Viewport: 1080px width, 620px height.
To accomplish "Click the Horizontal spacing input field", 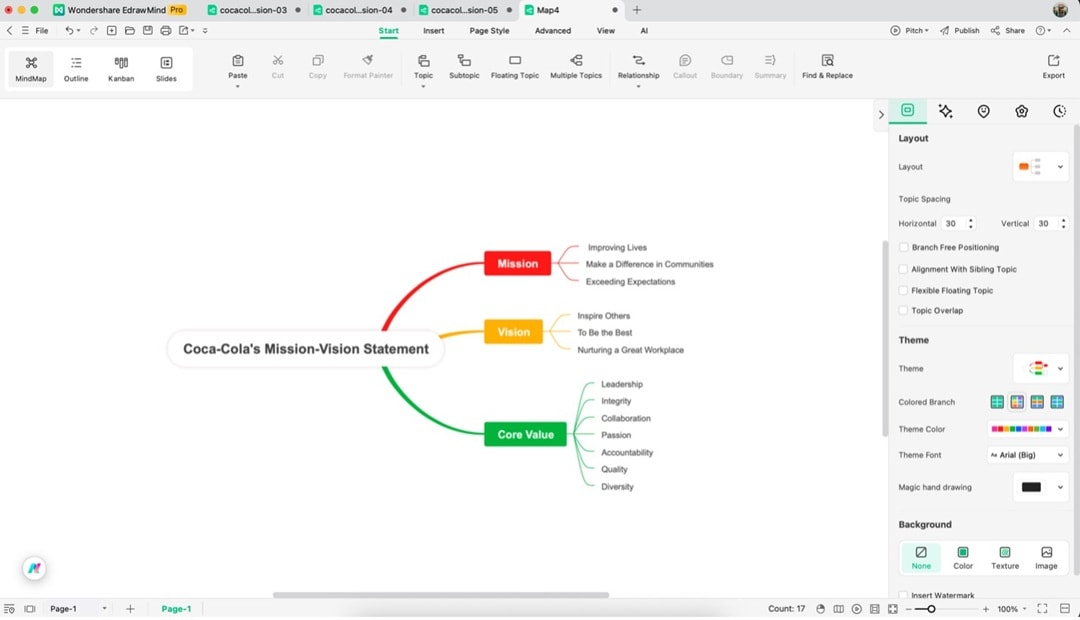I will click(x=953, y=223).
